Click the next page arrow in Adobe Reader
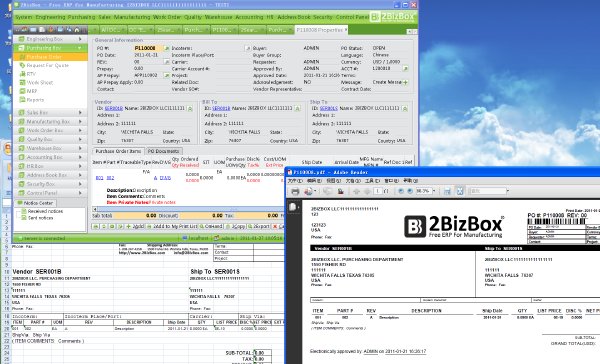Image resolution: width=600 pixels, height=364 pixels. pyautogui.click(x=367, y=191)
